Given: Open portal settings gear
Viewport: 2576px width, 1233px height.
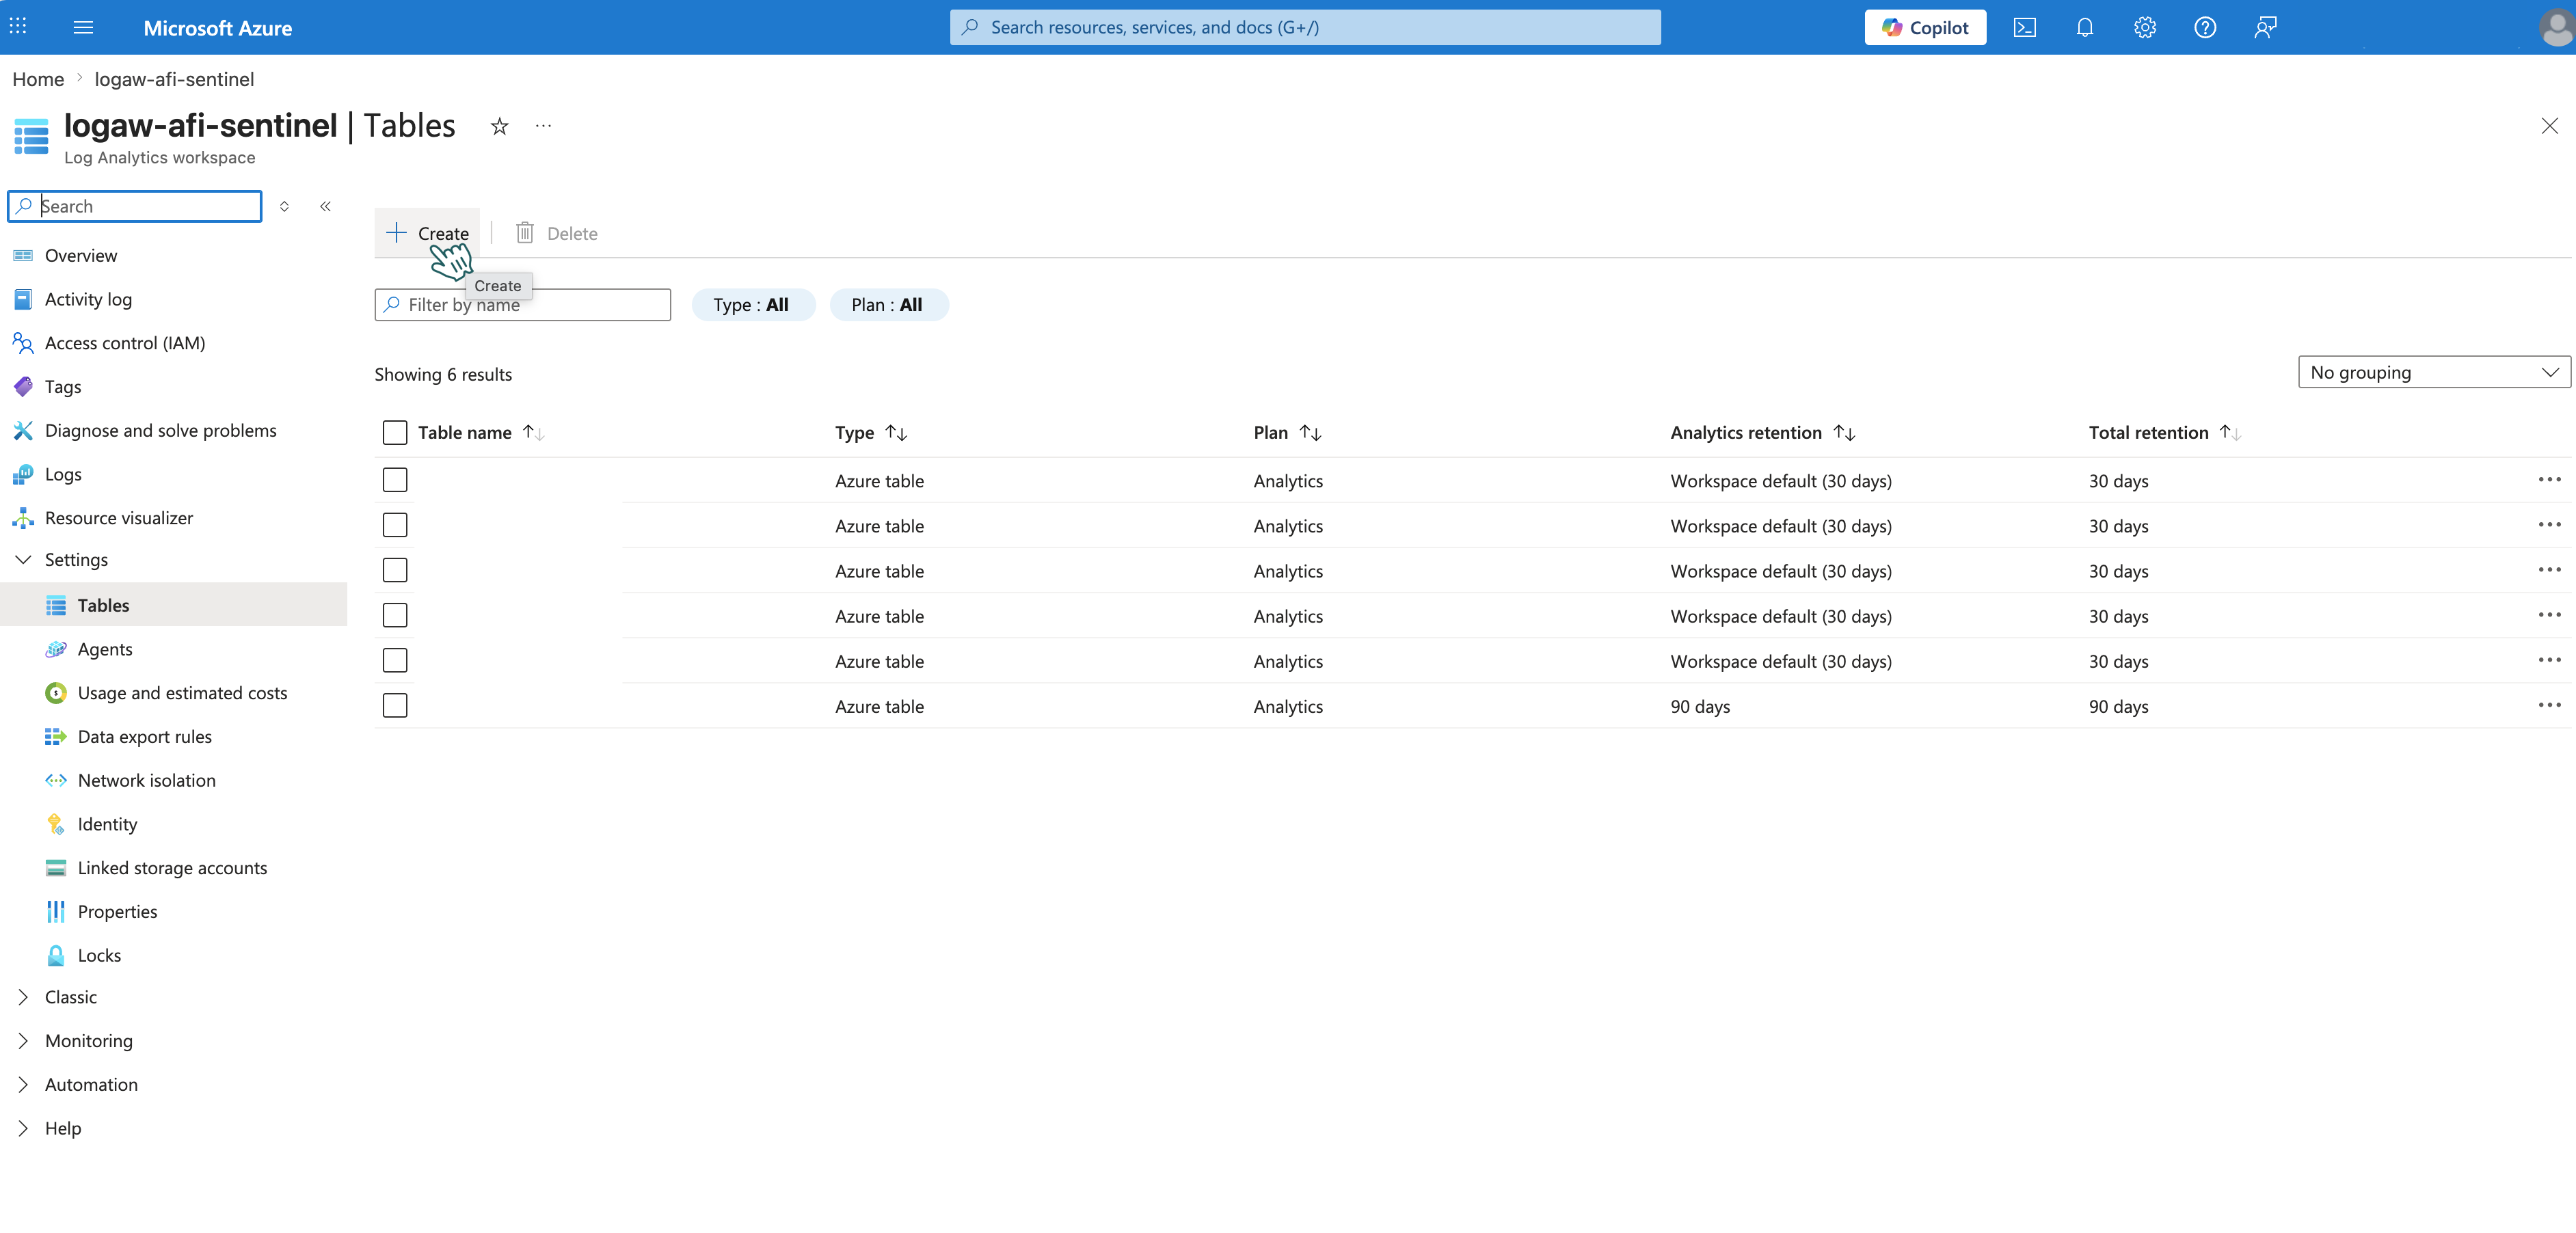Looking at the screenshot, I should pos(2144,27).
